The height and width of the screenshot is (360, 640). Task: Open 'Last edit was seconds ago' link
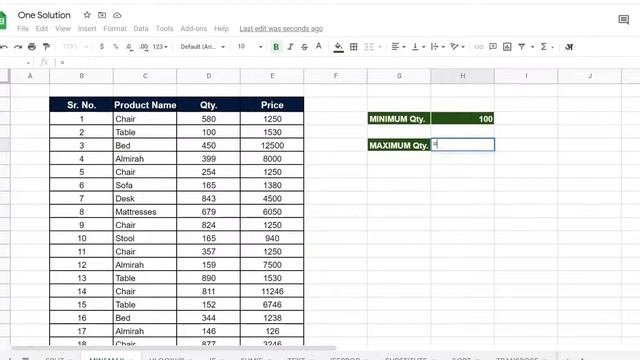[281, 29]
